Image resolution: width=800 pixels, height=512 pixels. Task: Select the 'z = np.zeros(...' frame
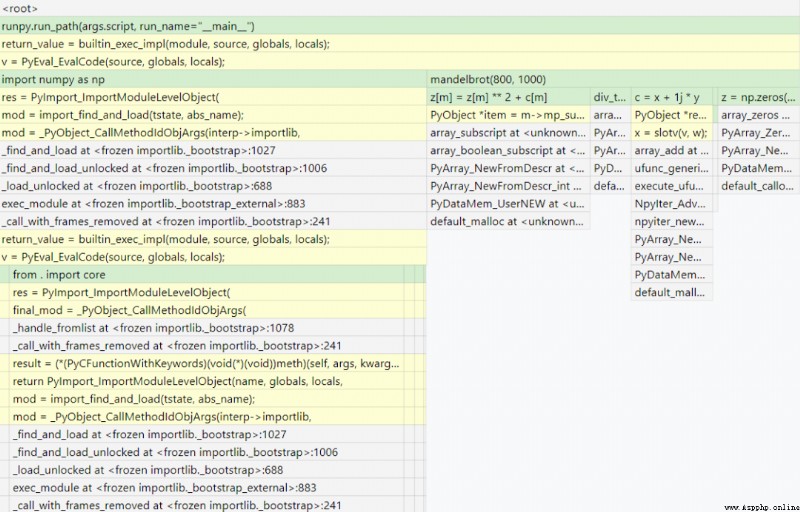tap(759, 97)
